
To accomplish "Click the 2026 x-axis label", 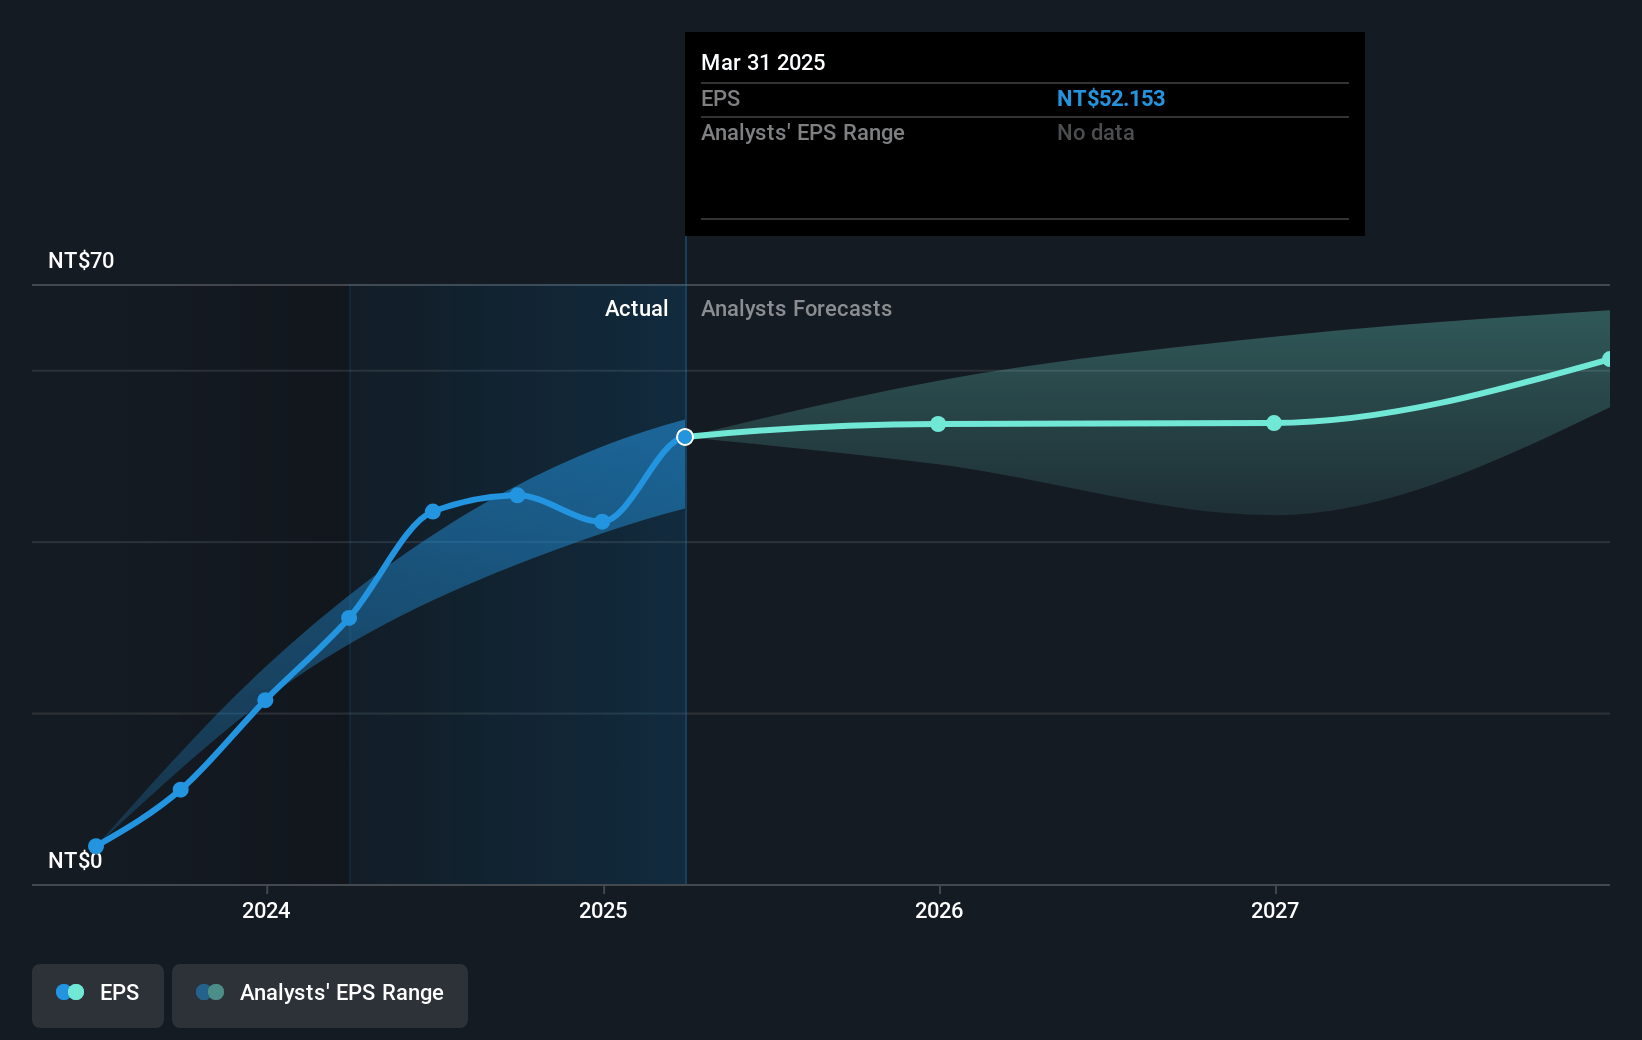I will pos(939,910).
